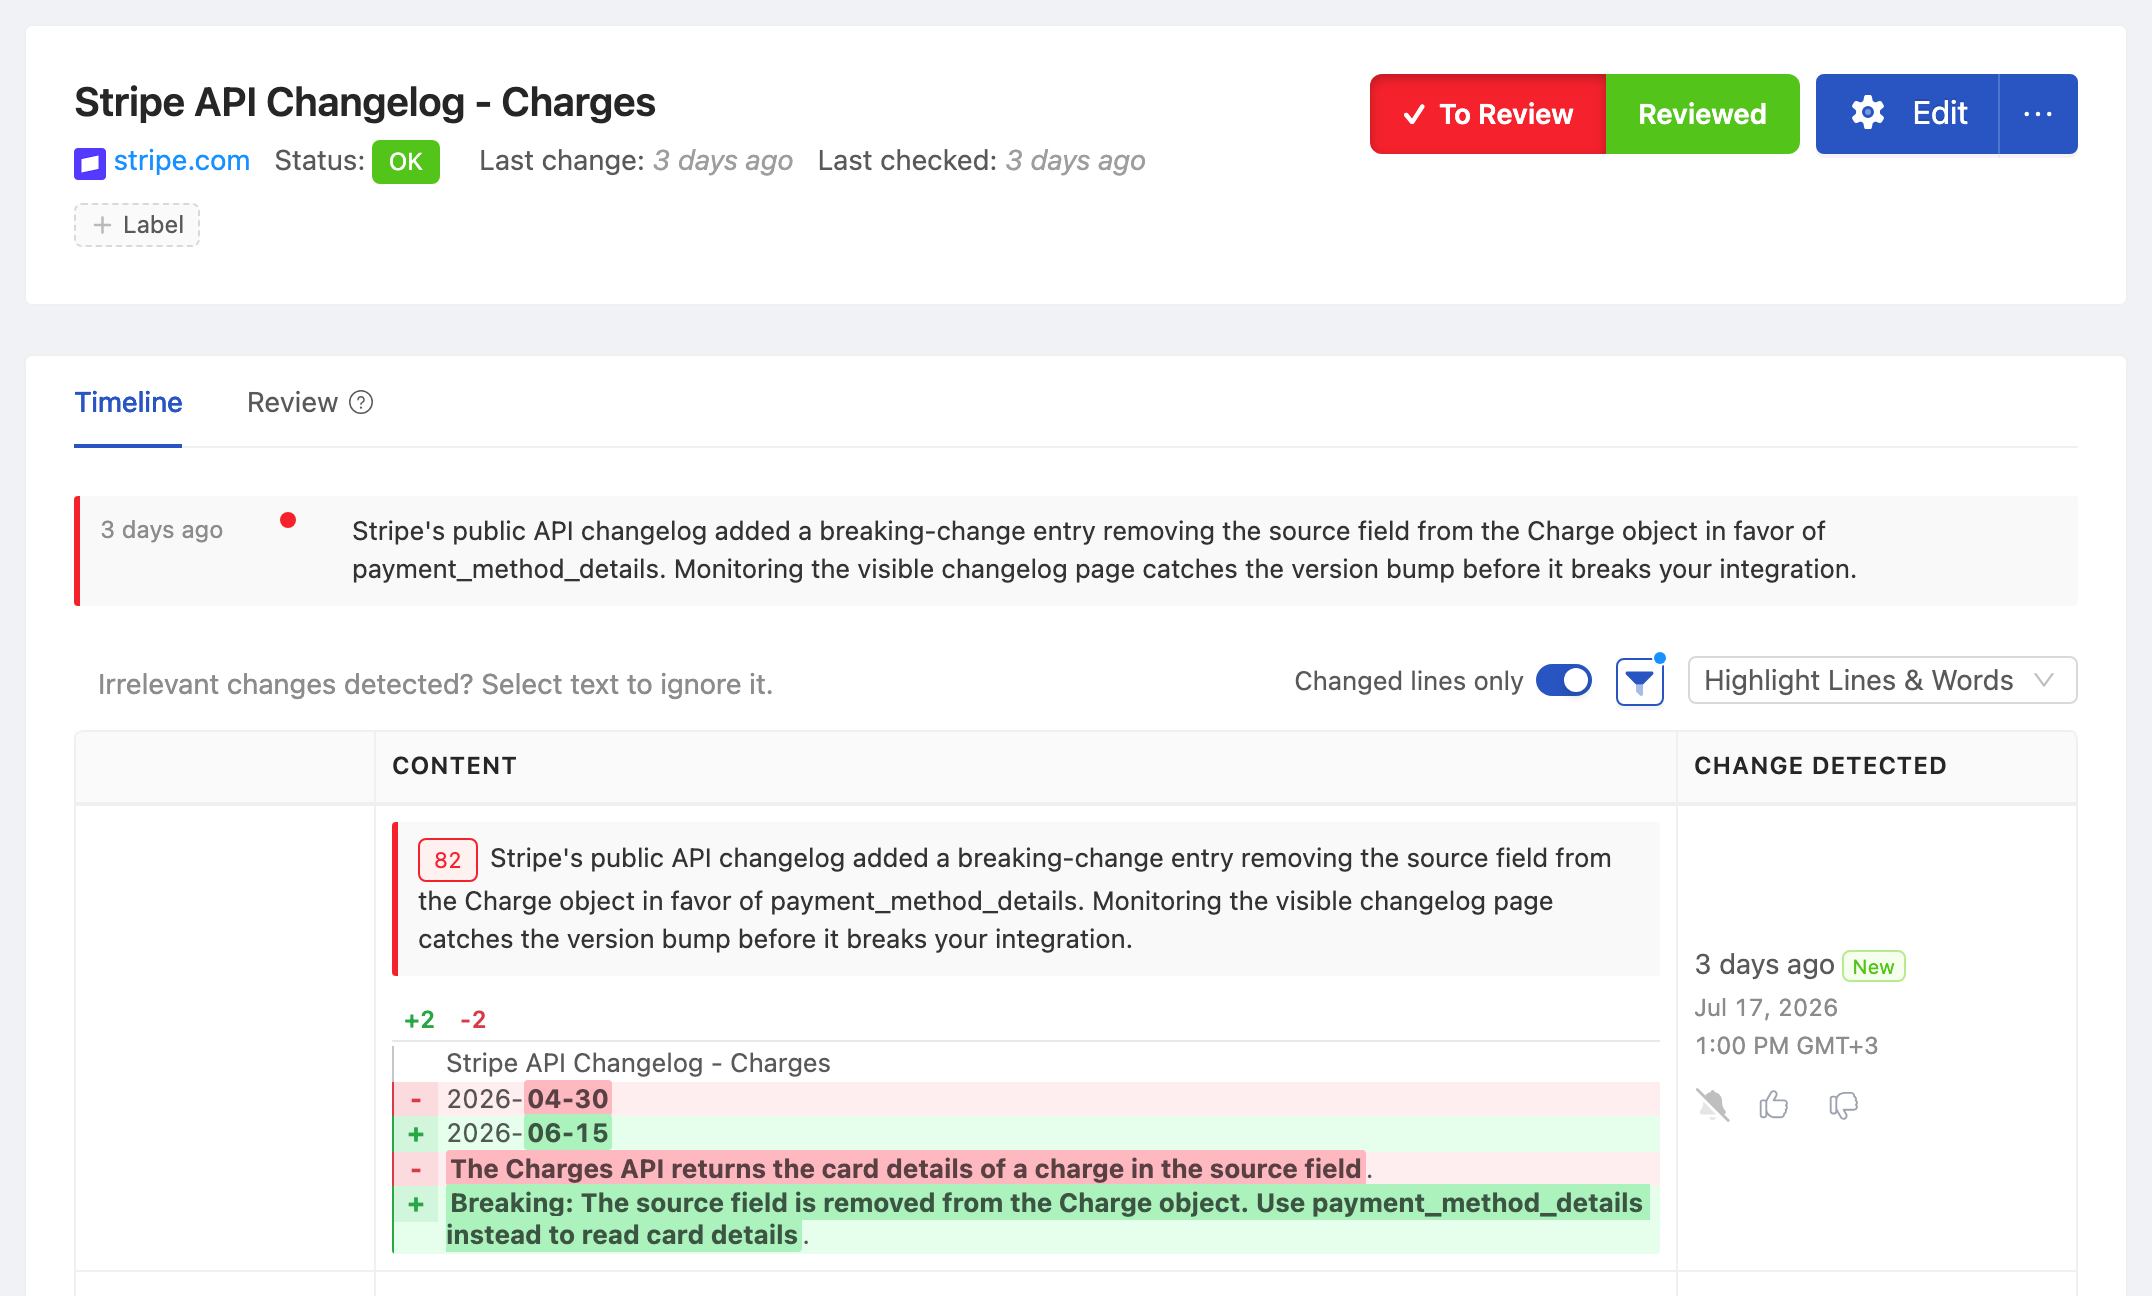Click the Review tab help icon
Screen dimensions: 2152x1296
pyautogui.click(x=361, y=402)
